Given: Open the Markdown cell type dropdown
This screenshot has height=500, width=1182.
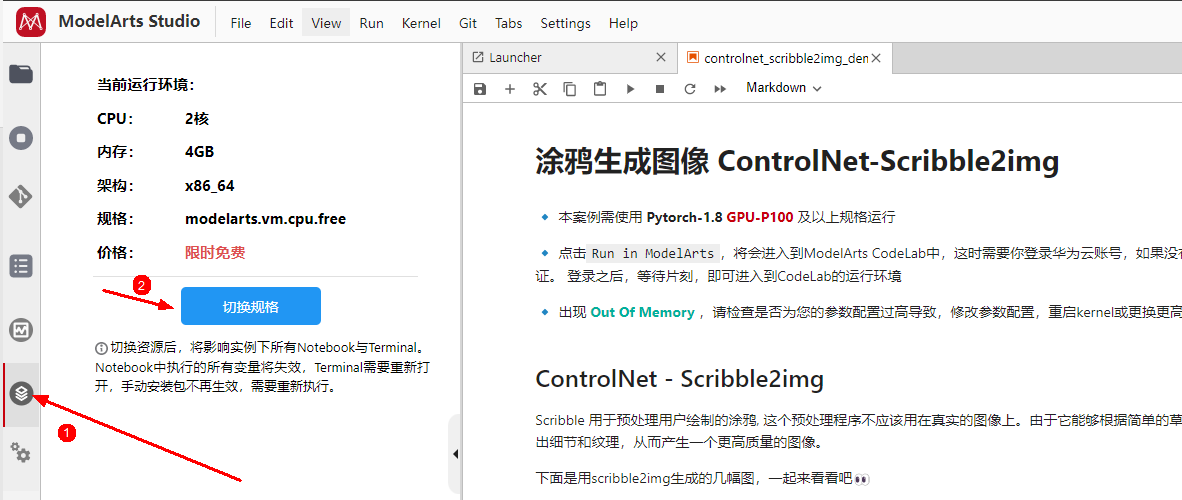Looking at the screenshot, I should click(x=783, y=88).
